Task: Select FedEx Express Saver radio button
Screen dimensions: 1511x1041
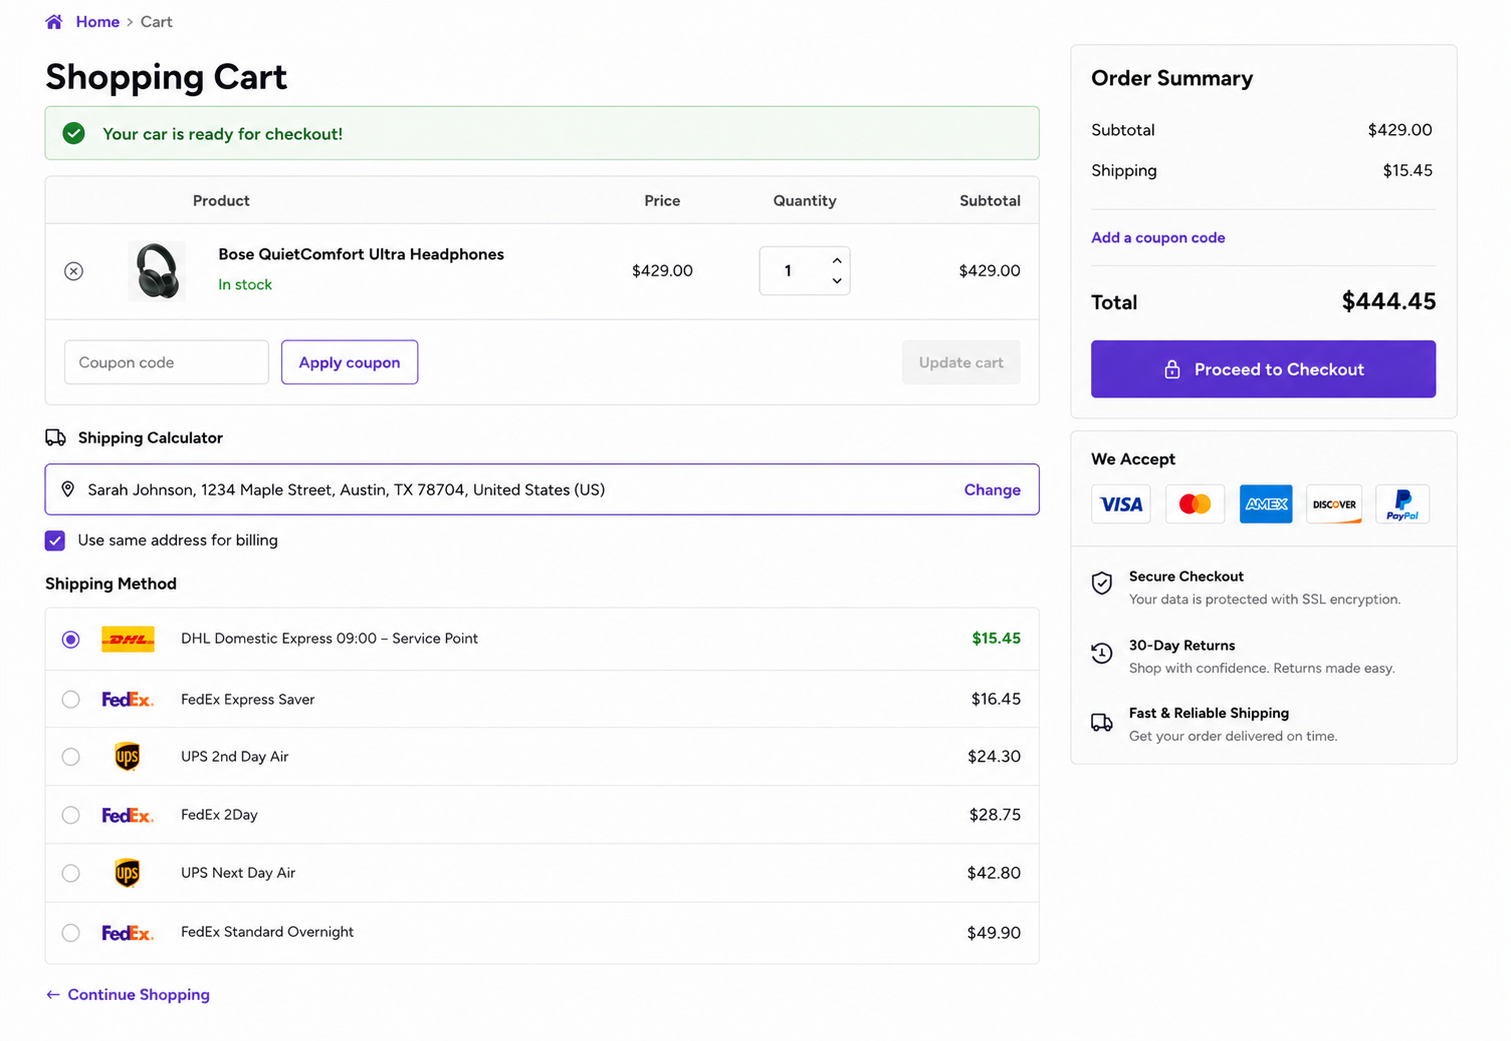Action: pos(71,699)
